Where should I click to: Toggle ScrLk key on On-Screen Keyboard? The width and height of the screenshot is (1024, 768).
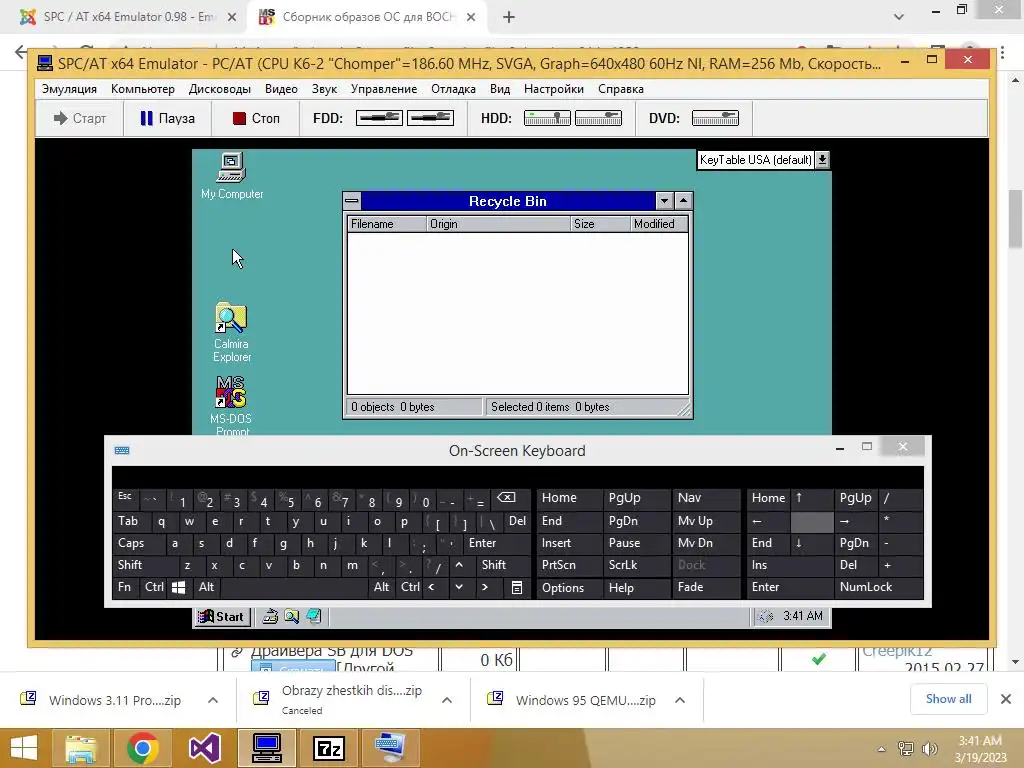tap(636, 565)
